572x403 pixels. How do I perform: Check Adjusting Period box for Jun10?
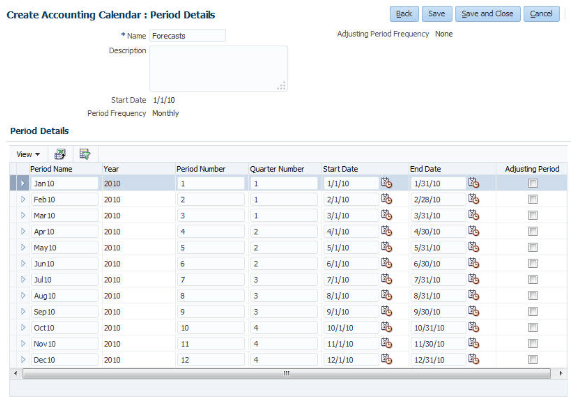533,263
